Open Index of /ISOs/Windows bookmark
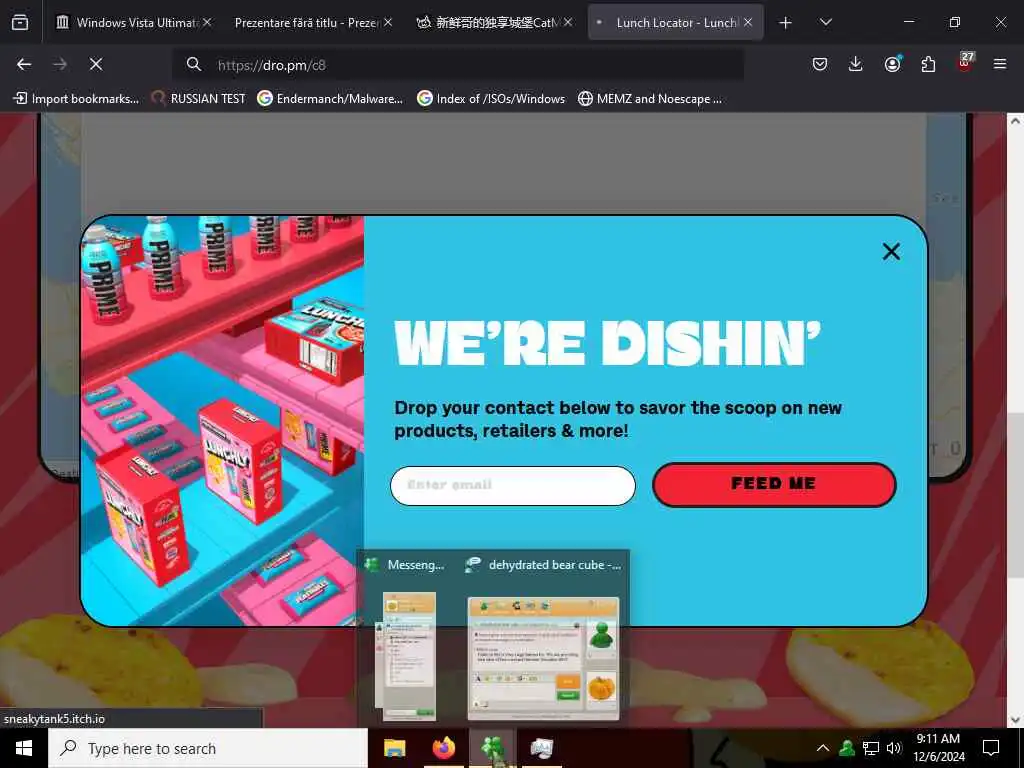Viewport: 1024px width, 768px height. (x=491, y=99)
